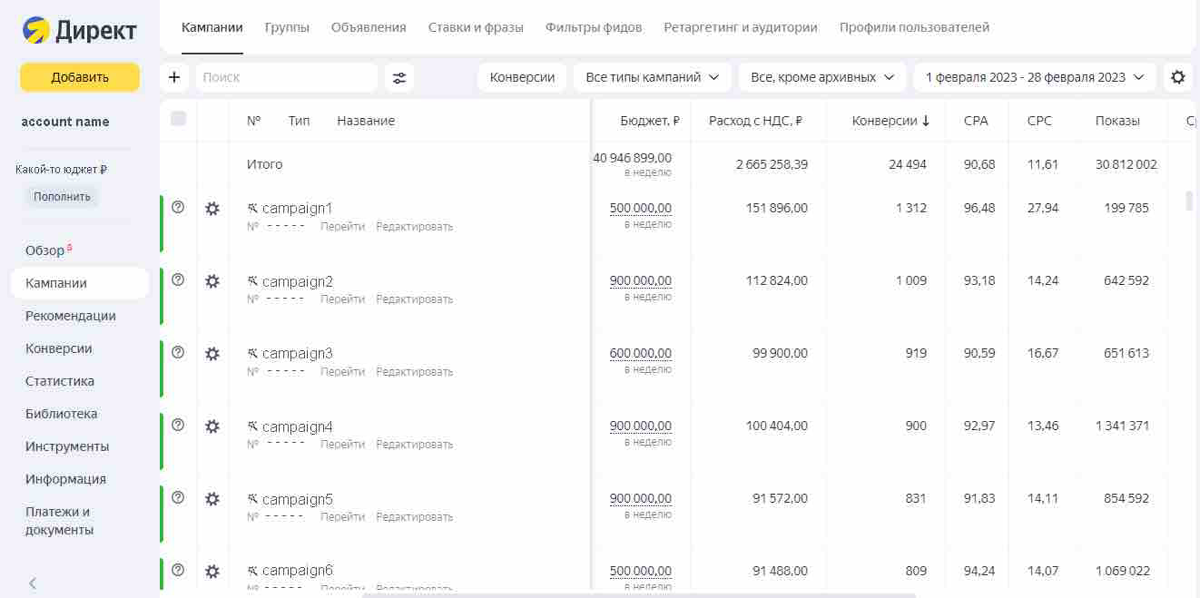Click the Добавить button
The image size is (1200, 598).
click(x=80, y=76)
